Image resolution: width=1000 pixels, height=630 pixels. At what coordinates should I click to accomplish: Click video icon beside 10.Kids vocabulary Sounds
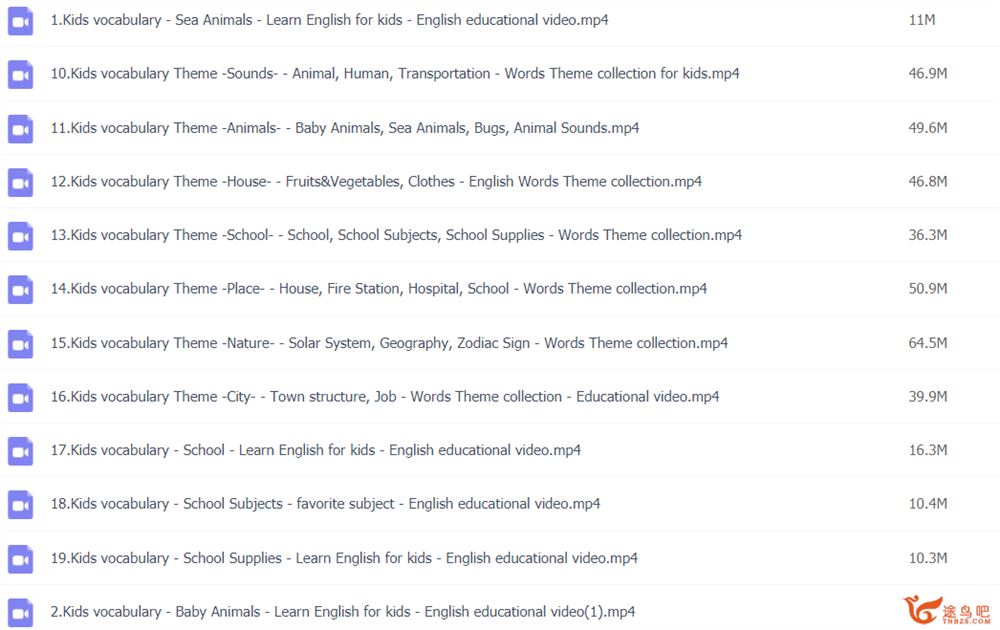(20, 75)
